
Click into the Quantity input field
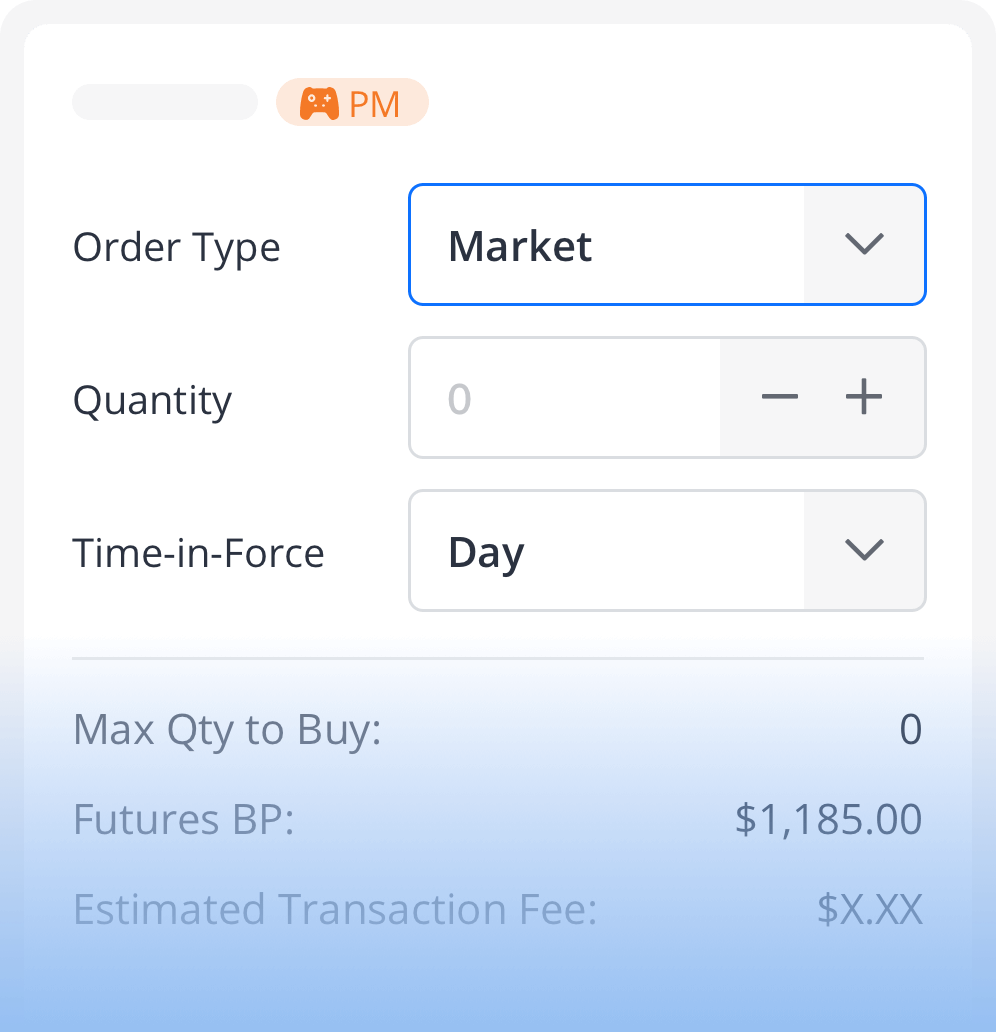pyautogui.click(x=564, y=398)
